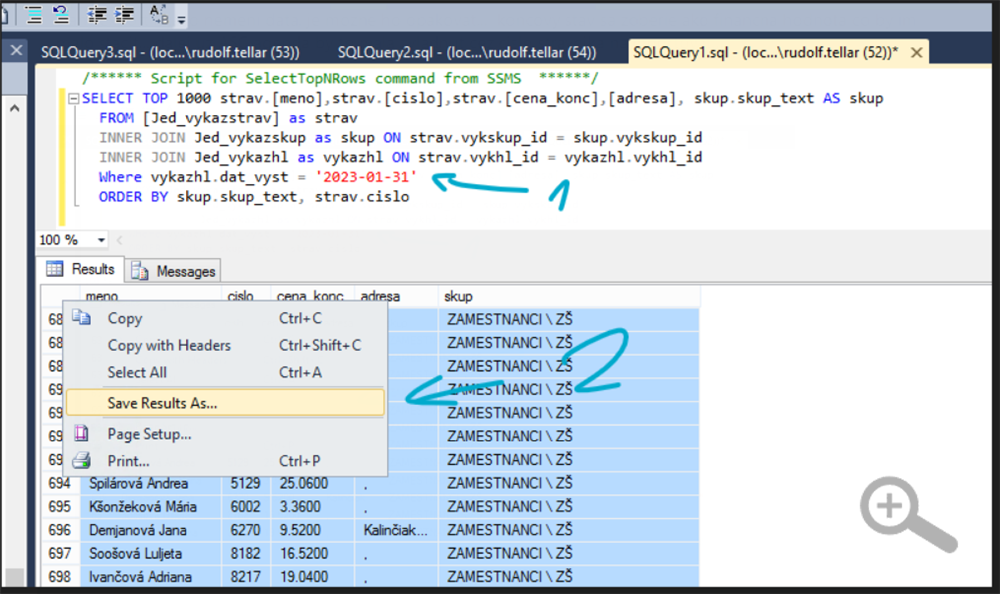Click the increase indent toolbar icon
Image resolution: width=1000 pixels, height=594 pixels.
pyautogui.click(x=124, y=14)
